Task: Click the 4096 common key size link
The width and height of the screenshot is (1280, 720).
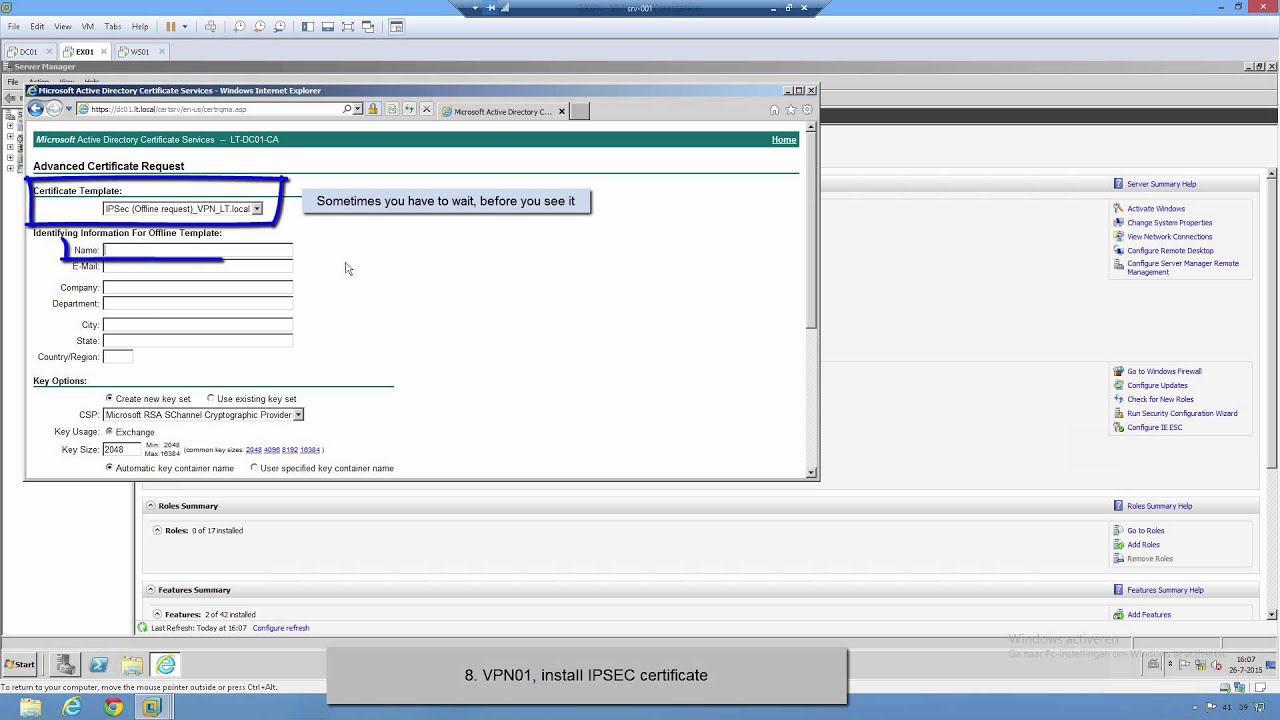Action: pos(271,450)
